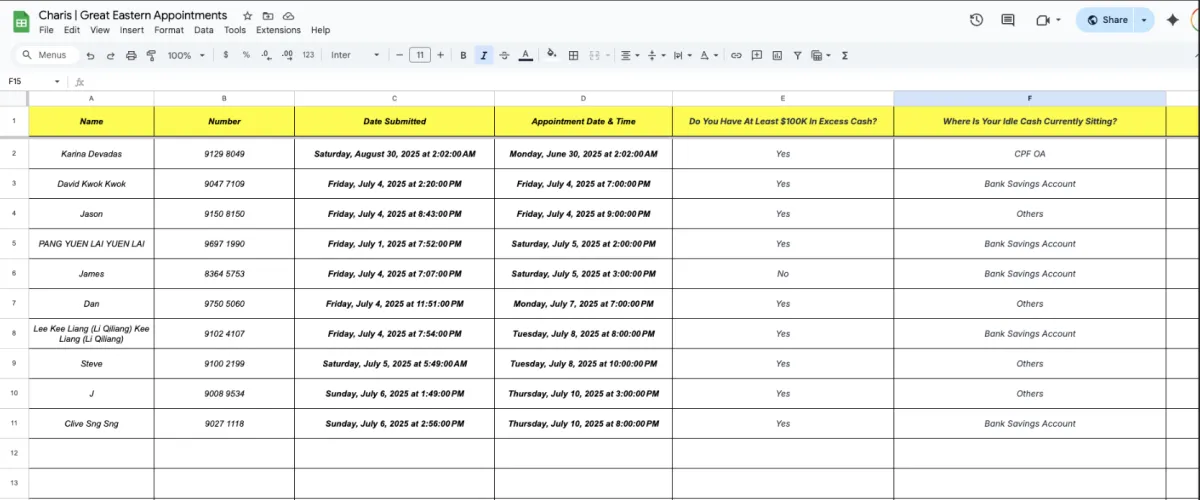Click into the formula bar
1200x500 pixels.
pyautogui.click(x=640, y=81)
